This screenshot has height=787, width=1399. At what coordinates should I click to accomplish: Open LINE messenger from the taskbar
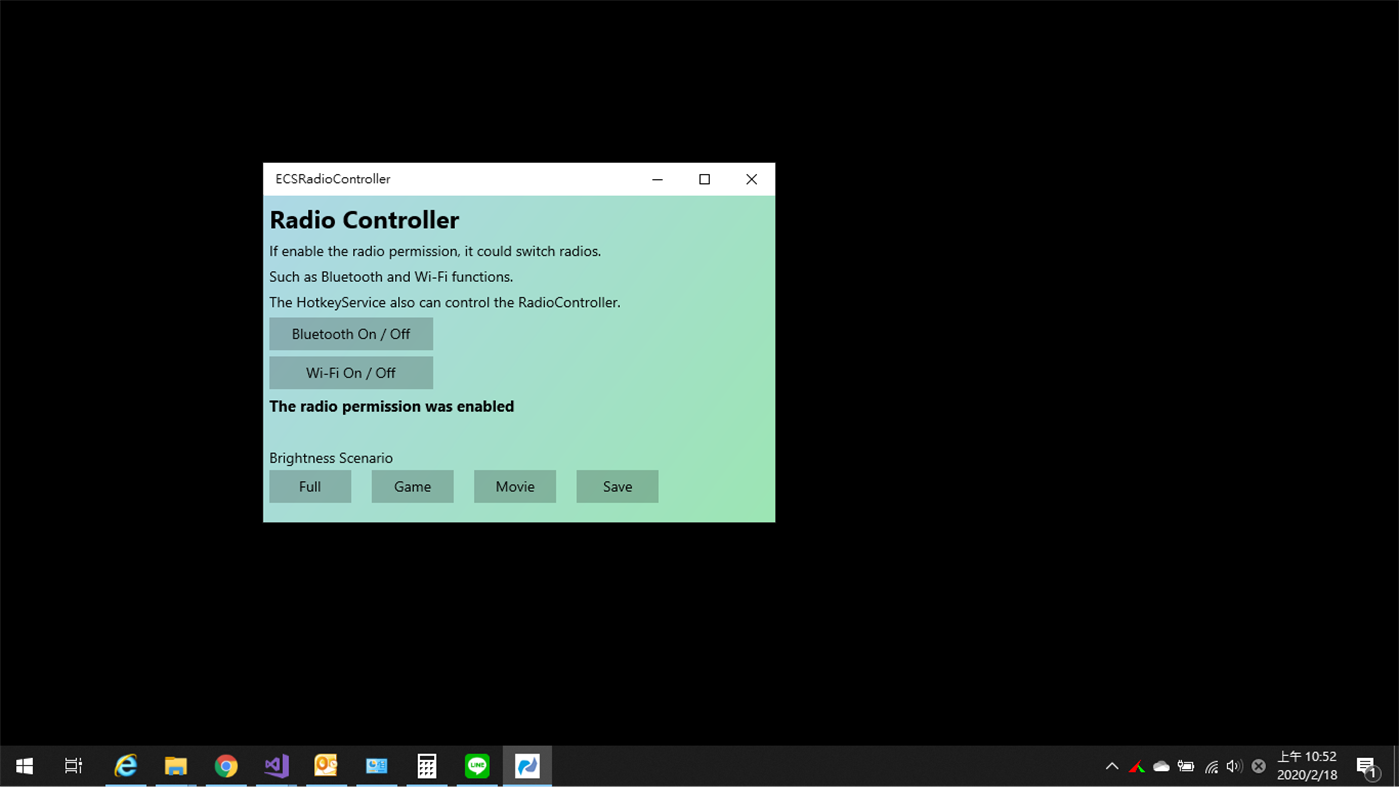(477, 766)
